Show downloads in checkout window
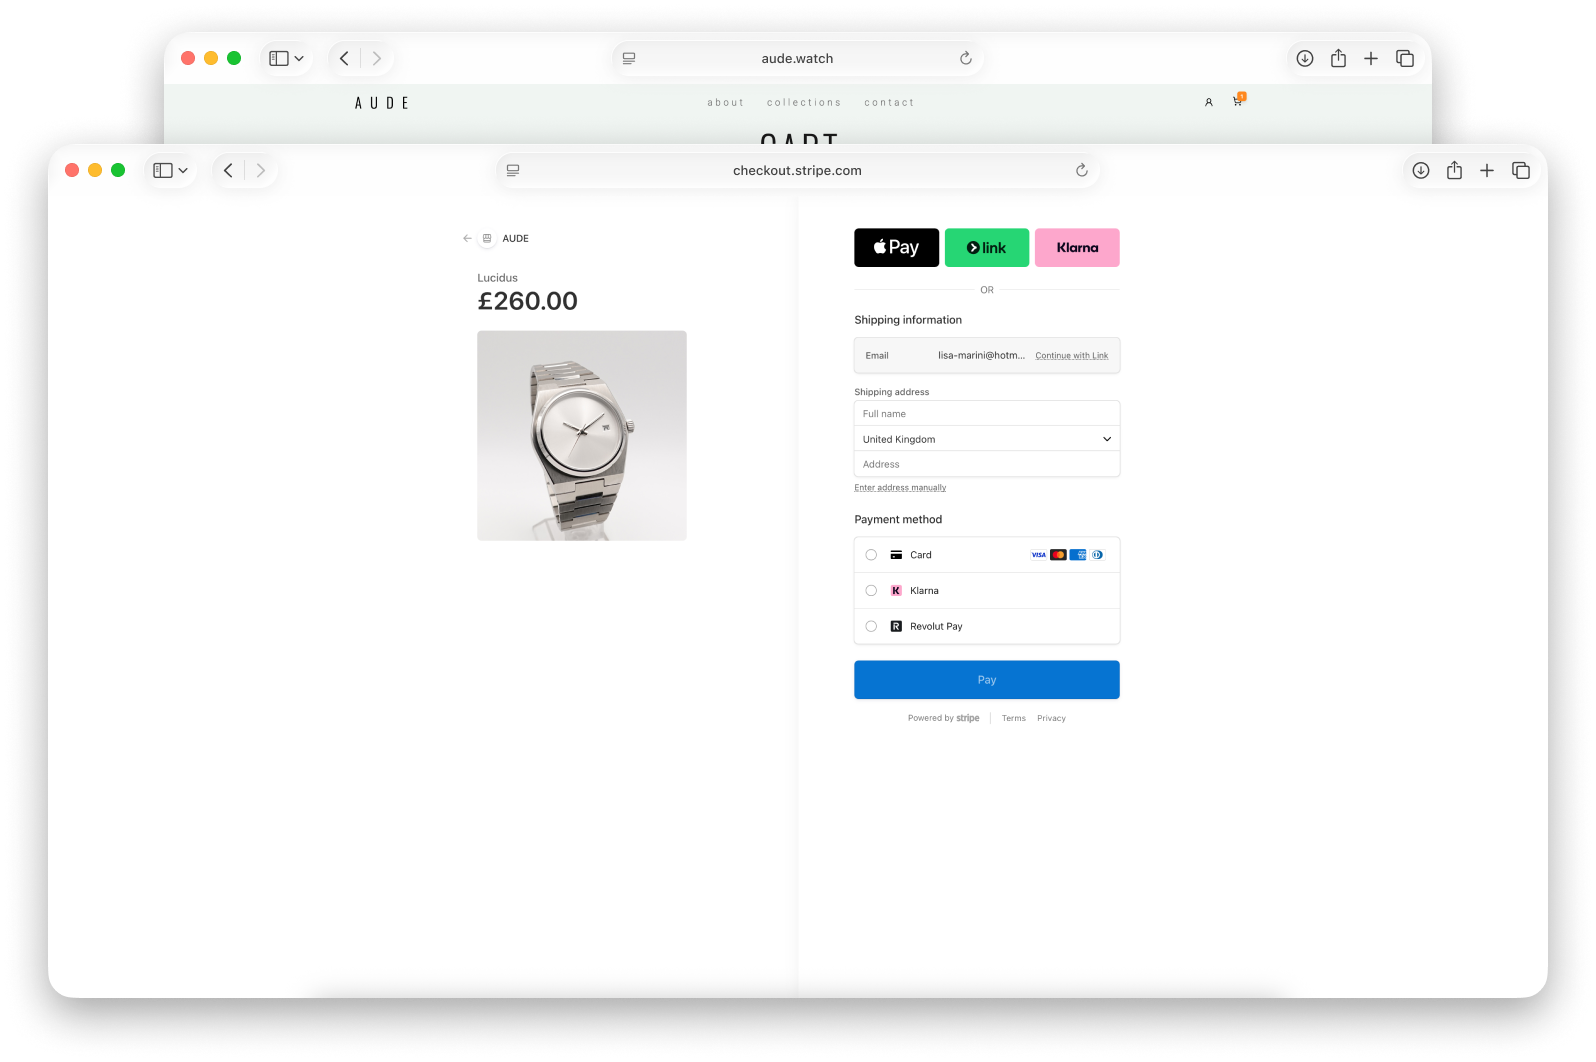The image size is (1596, 1062). [1421, 171]
